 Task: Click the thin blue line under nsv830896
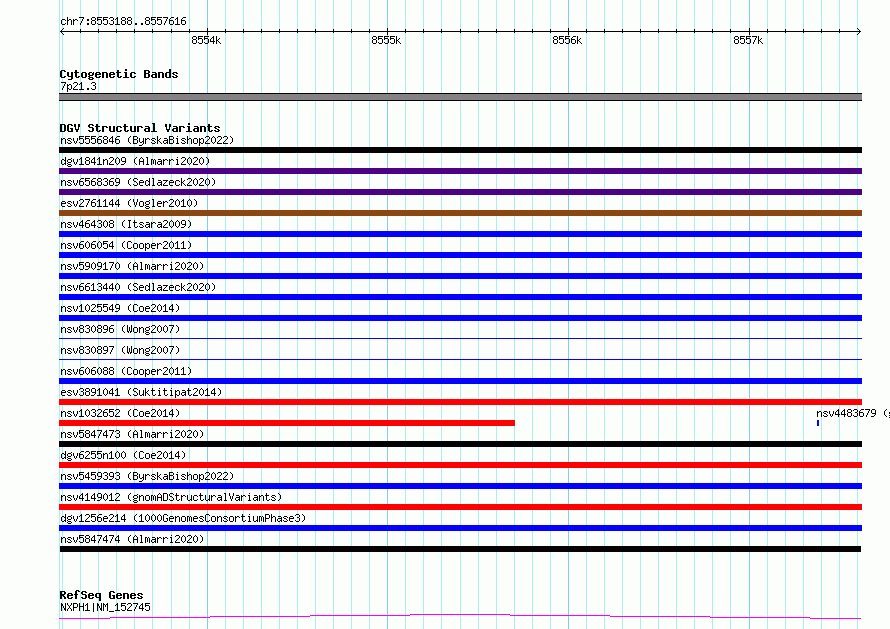coord(460,338)
